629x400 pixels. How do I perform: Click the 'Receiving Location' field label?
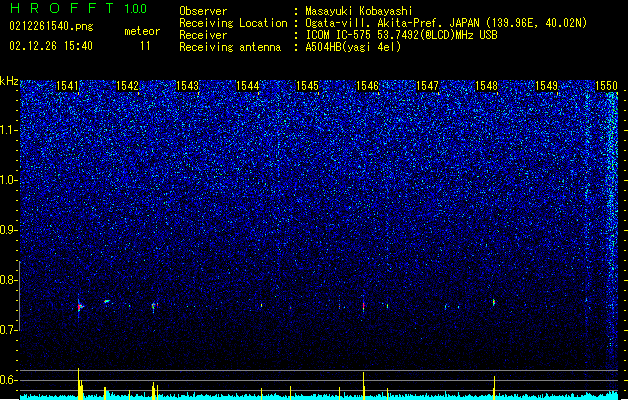pos(233,23)
